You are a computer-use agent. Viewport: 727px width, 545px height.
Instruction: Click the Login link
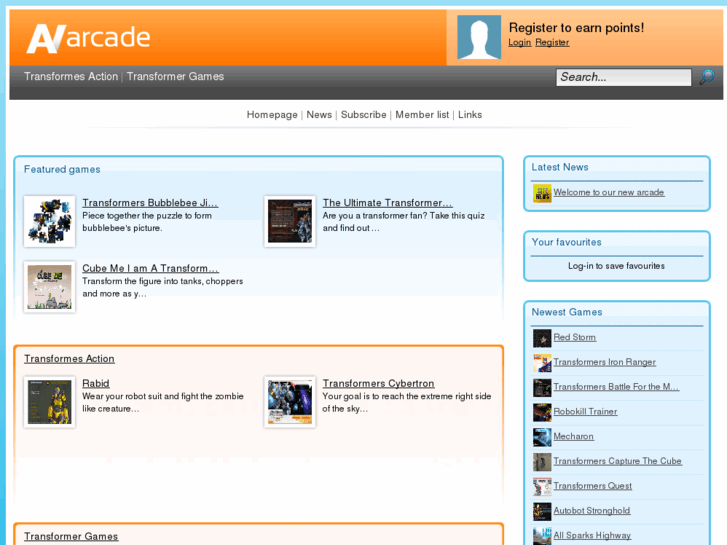(519, 43)
